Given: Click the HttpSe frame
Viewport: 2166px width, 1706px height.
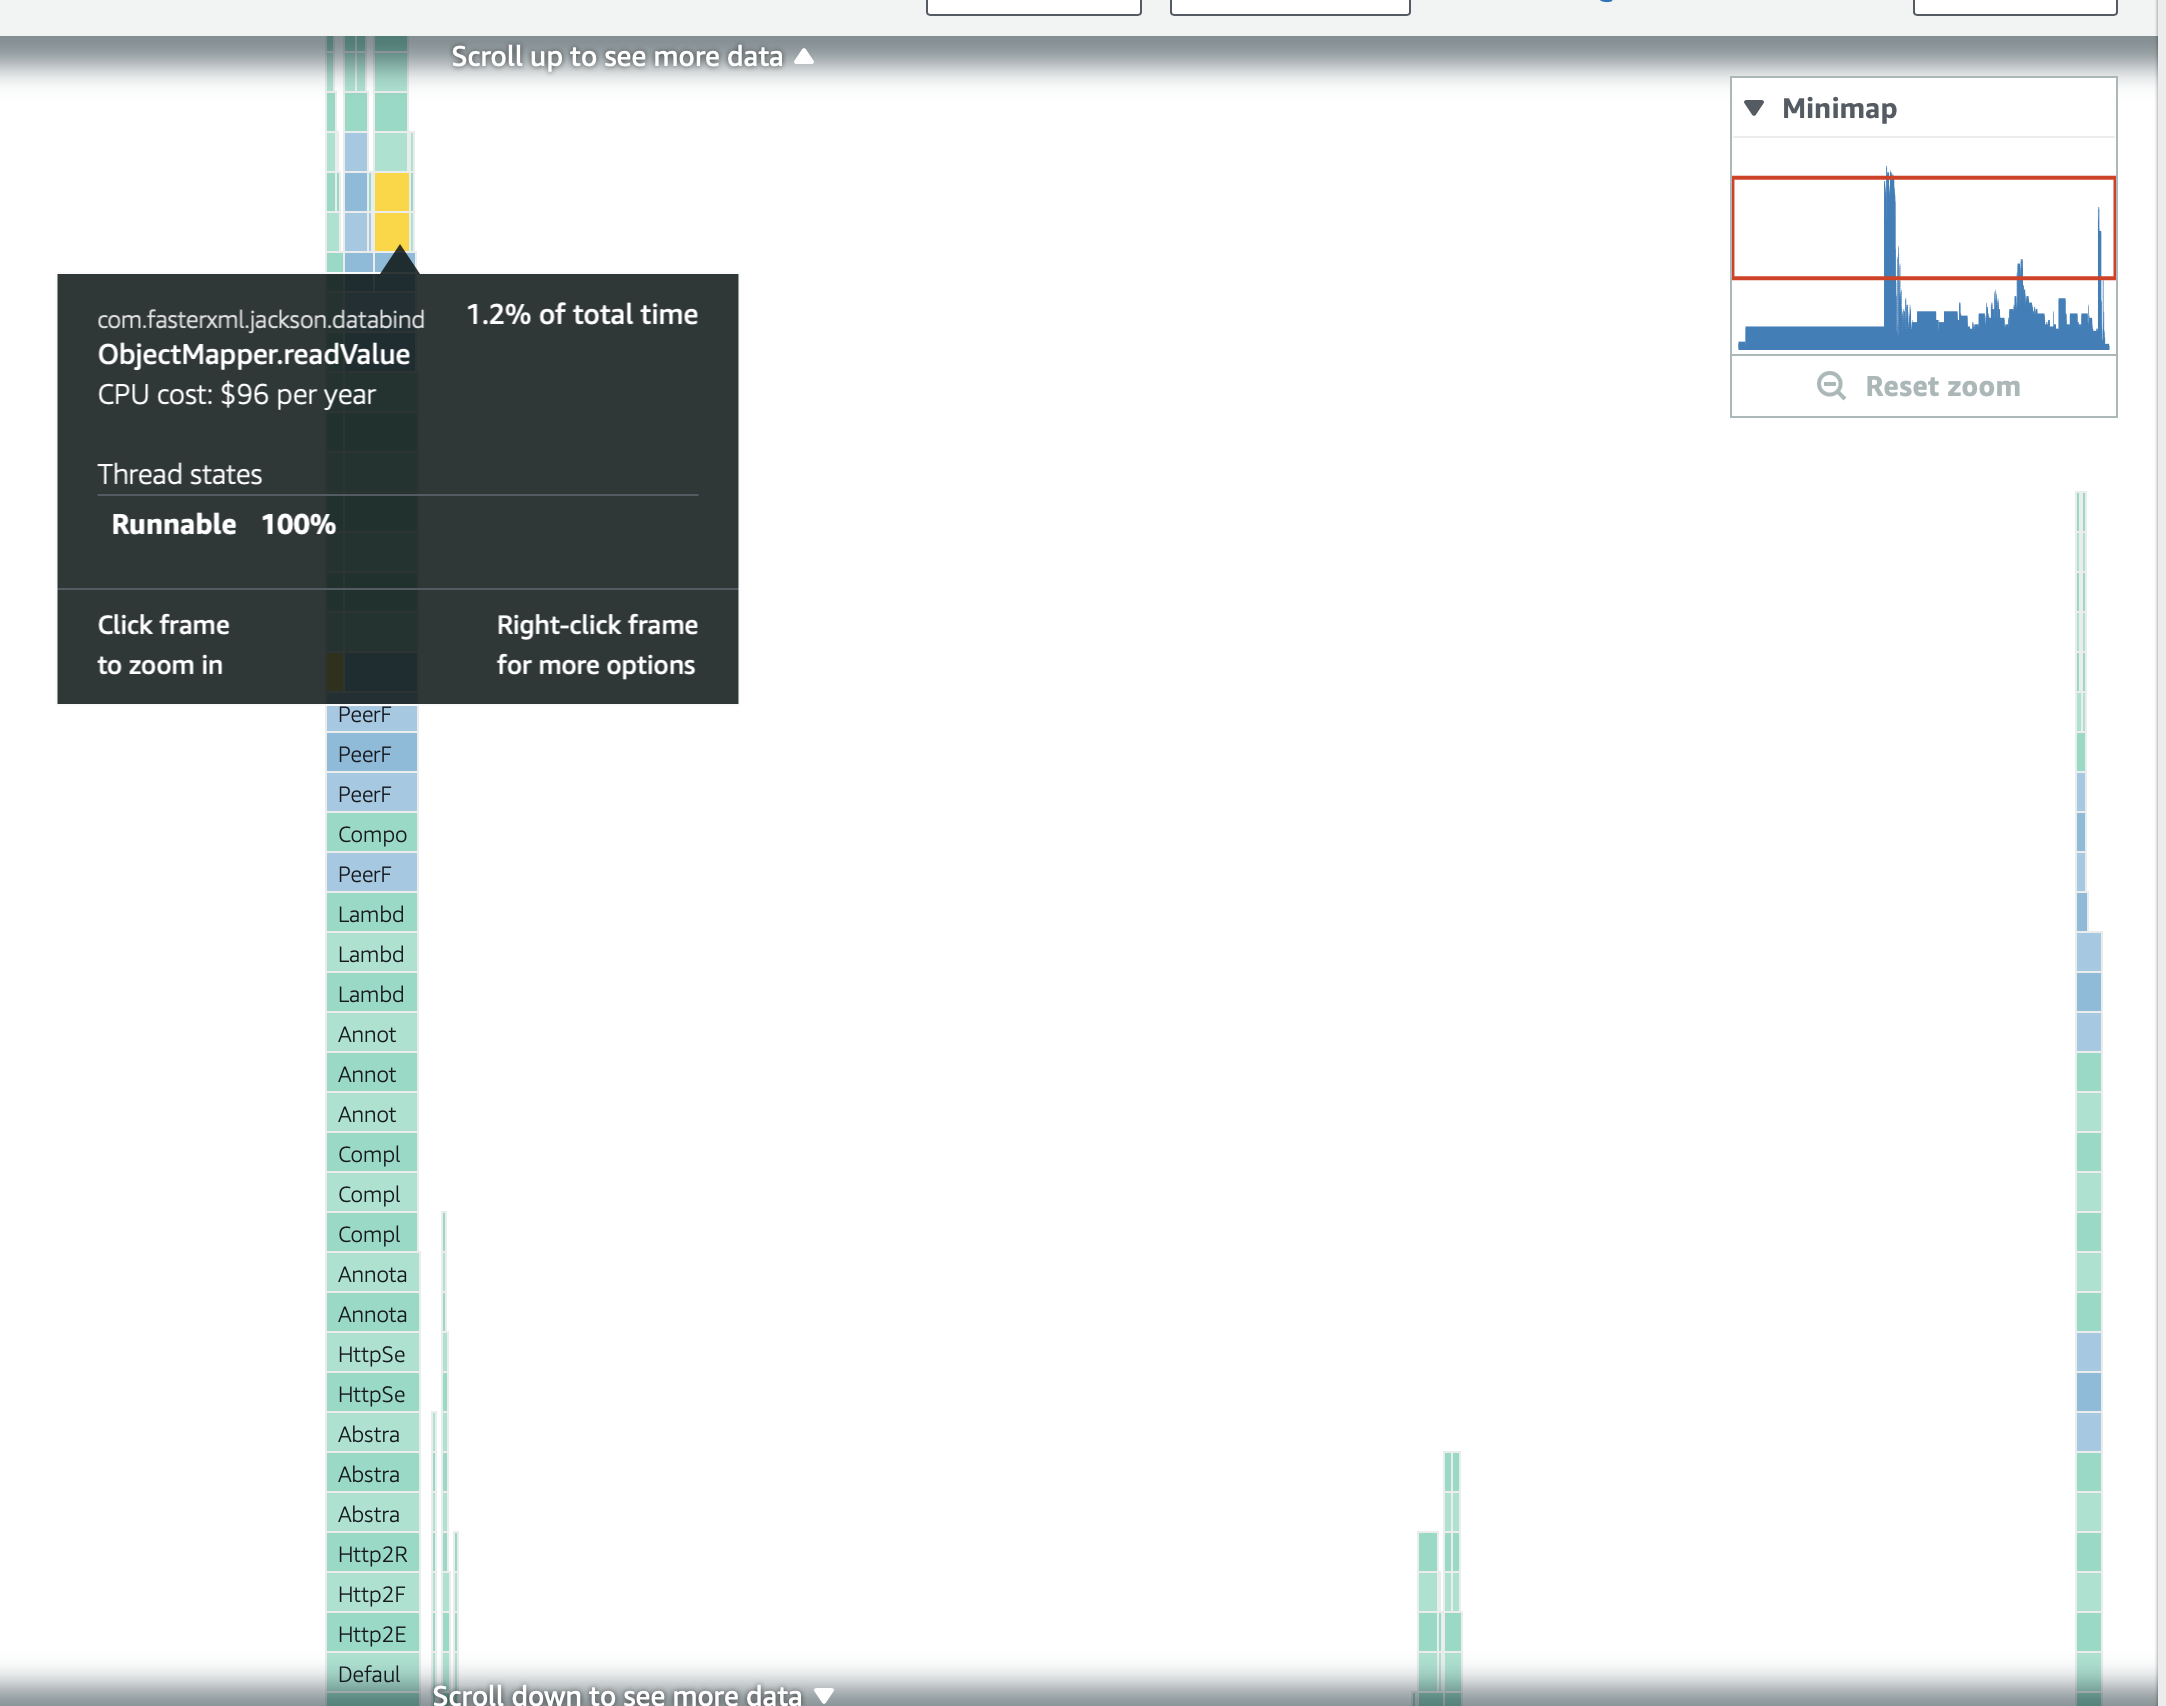Looking at the screenshot, I should 371,1353.
